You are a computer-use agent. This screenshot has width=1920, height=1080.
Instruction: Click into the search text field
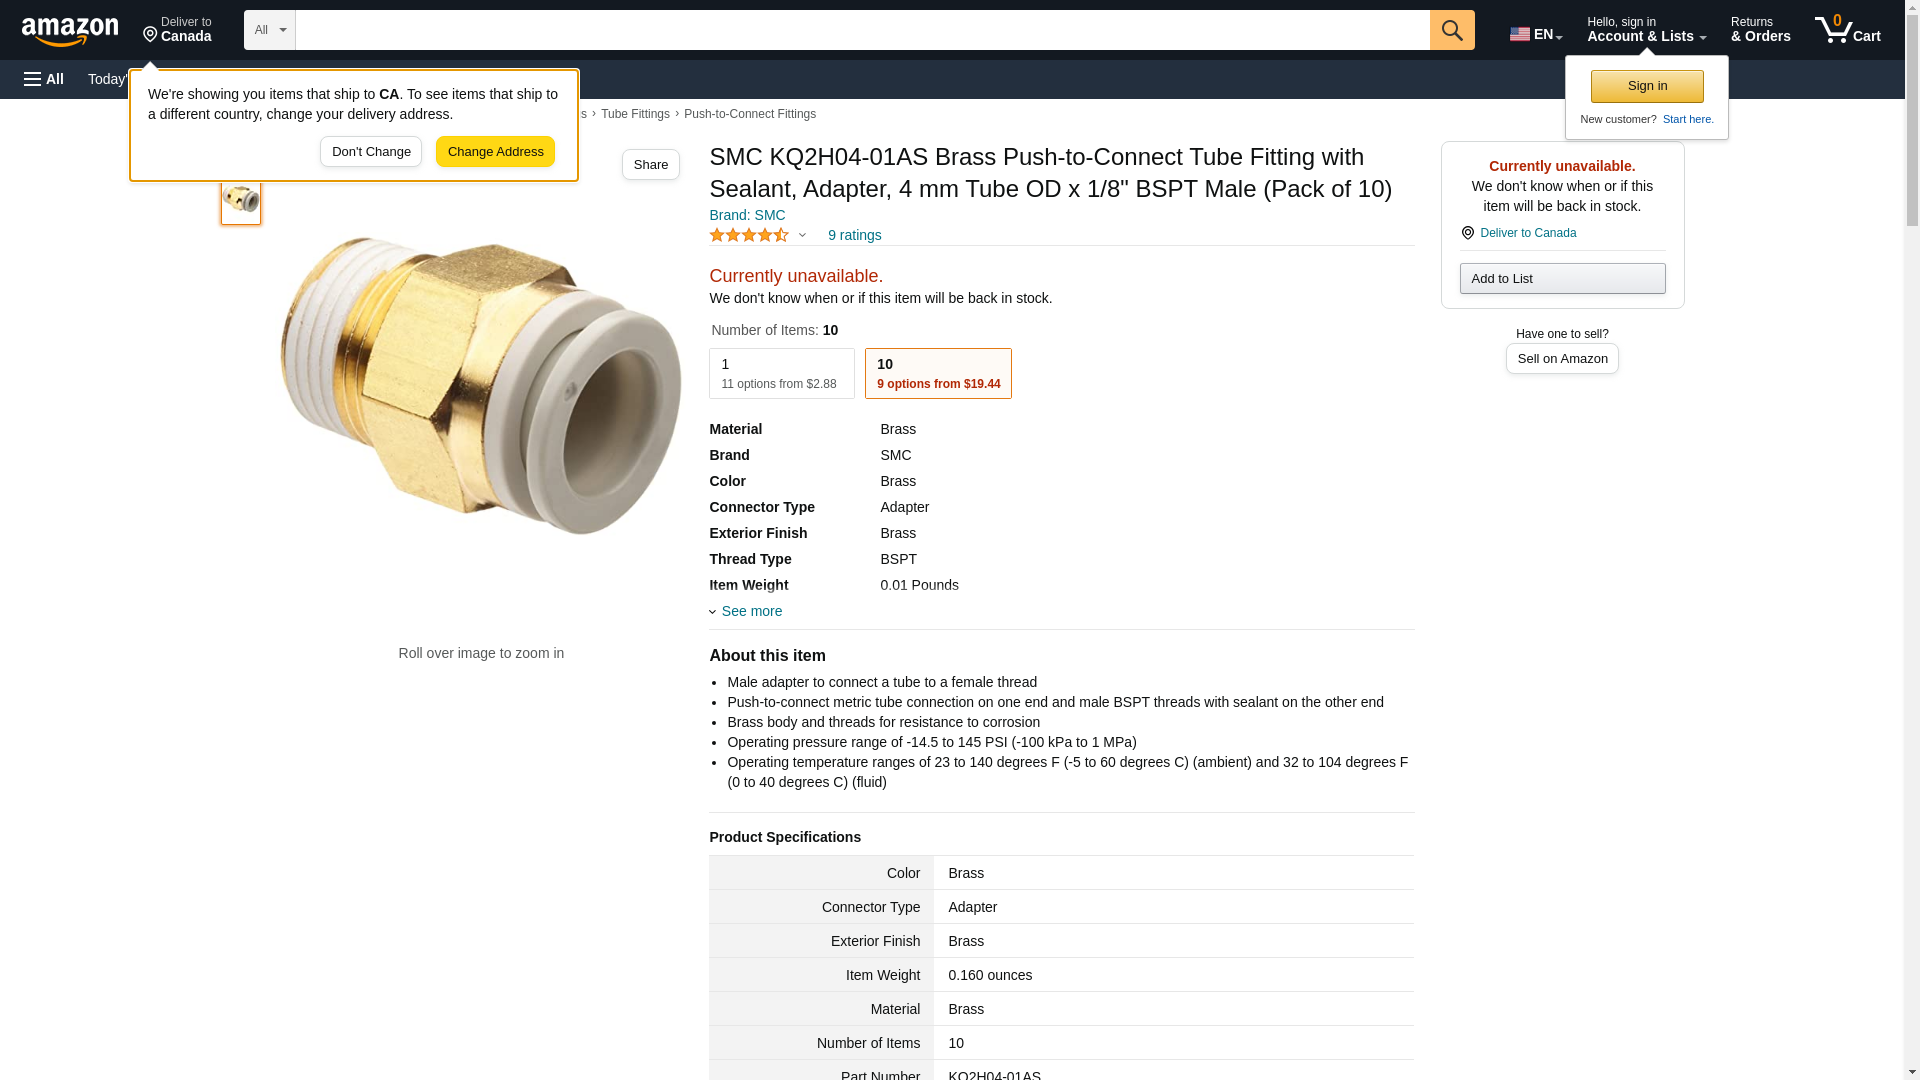[x=861, y=30]
